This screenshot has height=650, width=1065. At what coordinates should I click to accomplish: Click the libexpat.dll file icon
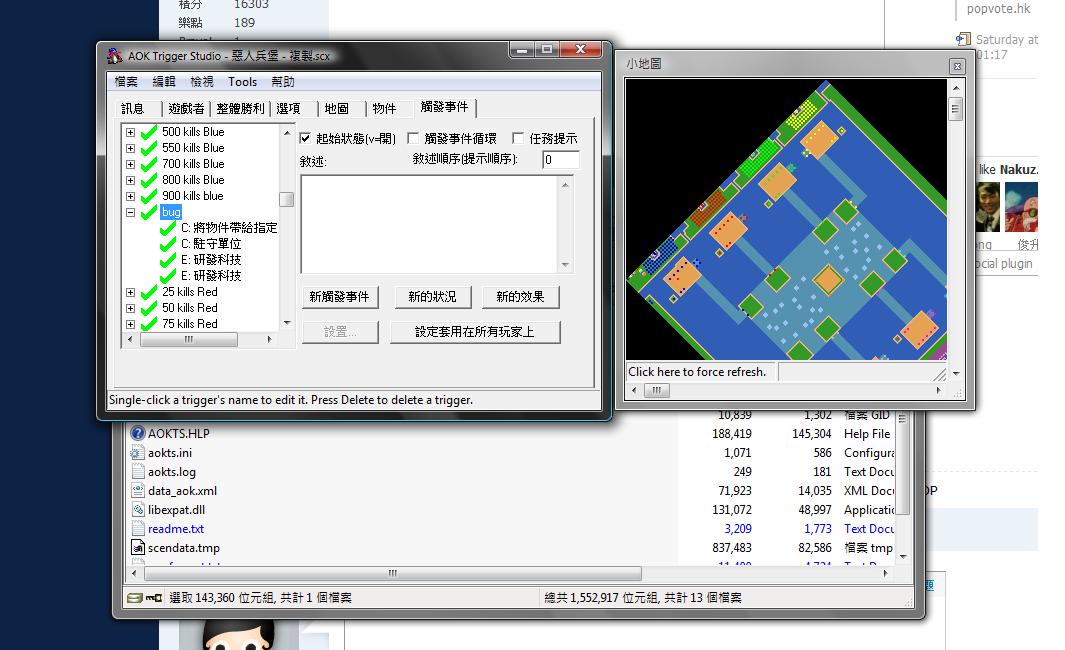pyautogui.click(x=138, y=509)
